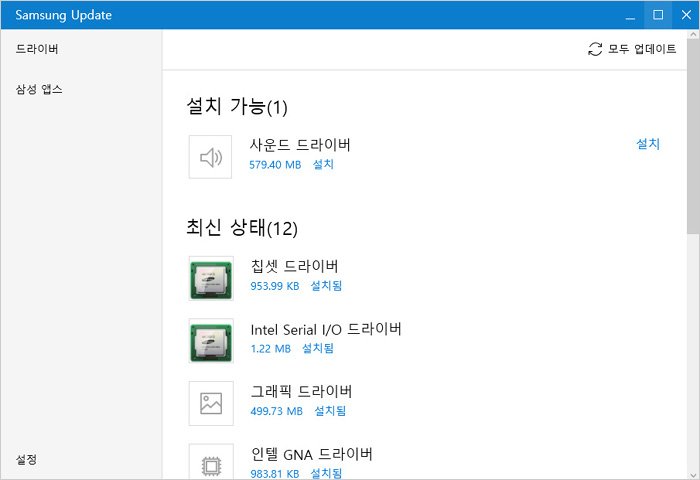The width and height of the screenshot is (700, 480).
Task: Click the scrollbar up arrow
Action: pyautogui.click(x=693, y=34)
